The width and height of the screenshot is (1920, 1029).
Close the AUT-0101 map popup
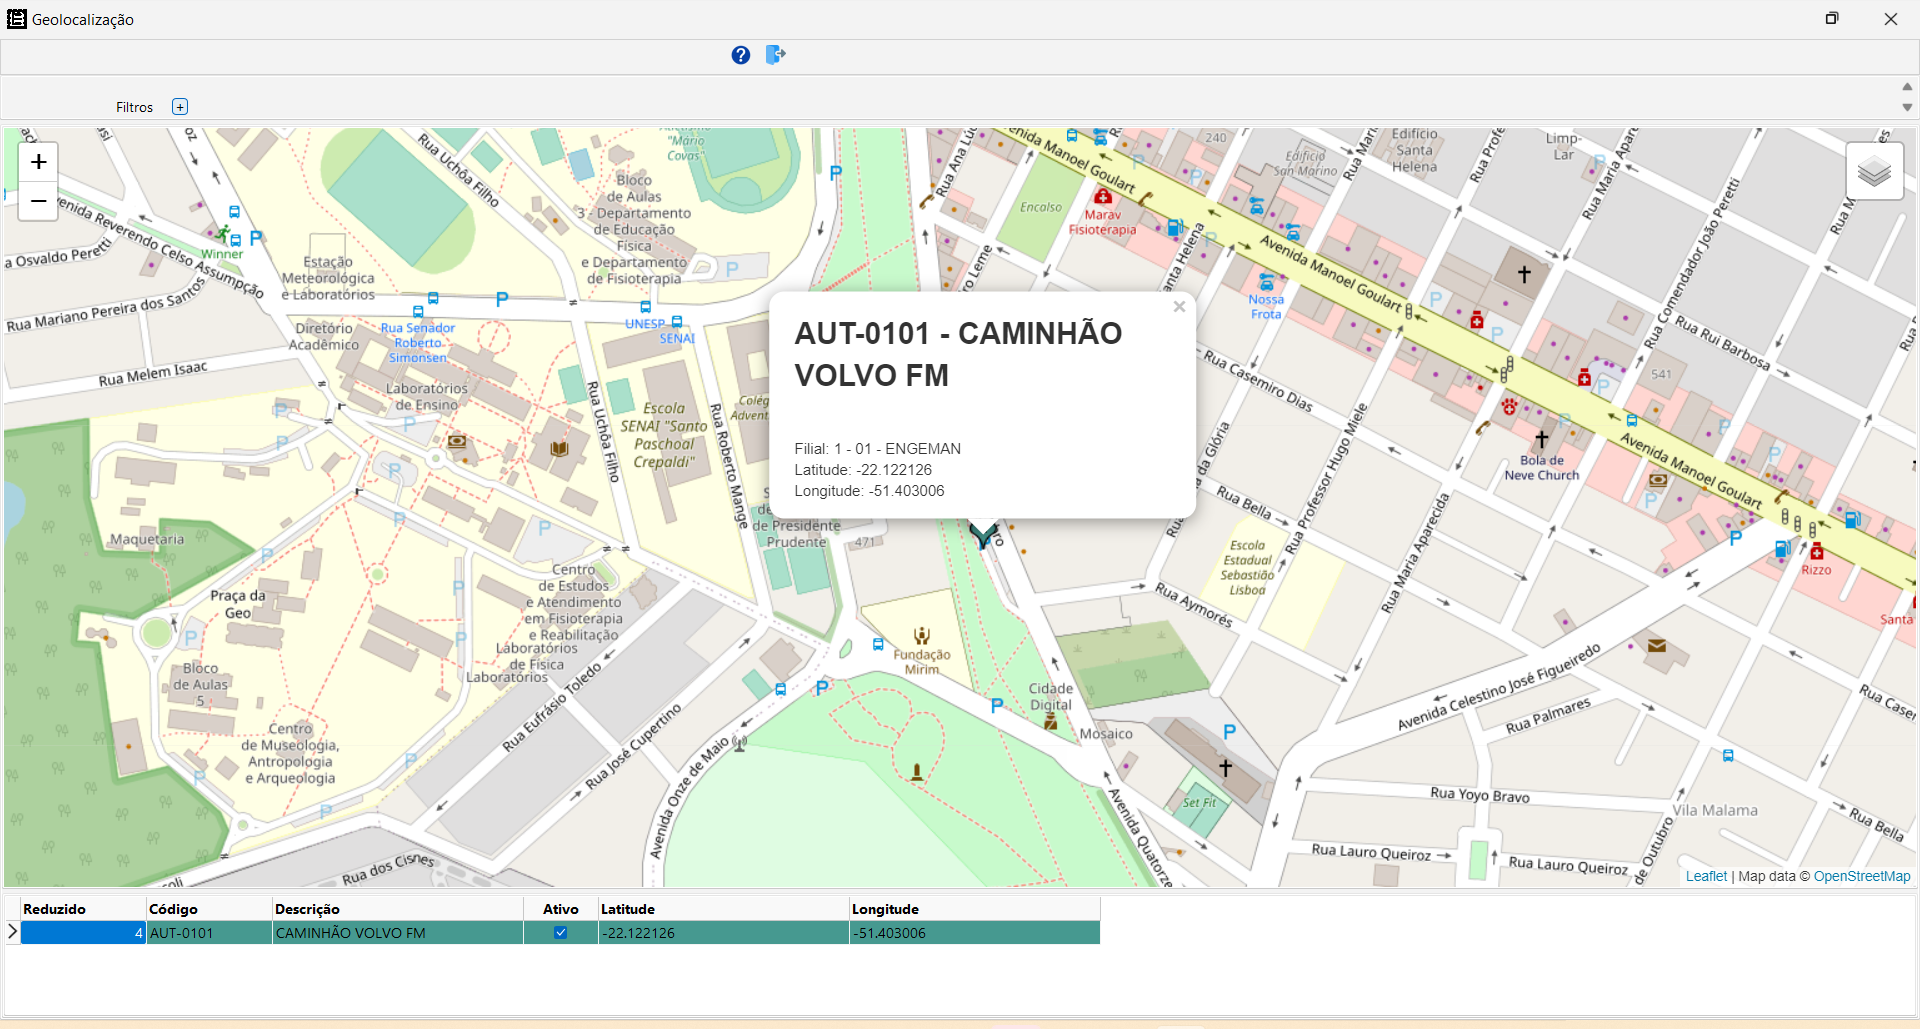[x=1179, y=307]
